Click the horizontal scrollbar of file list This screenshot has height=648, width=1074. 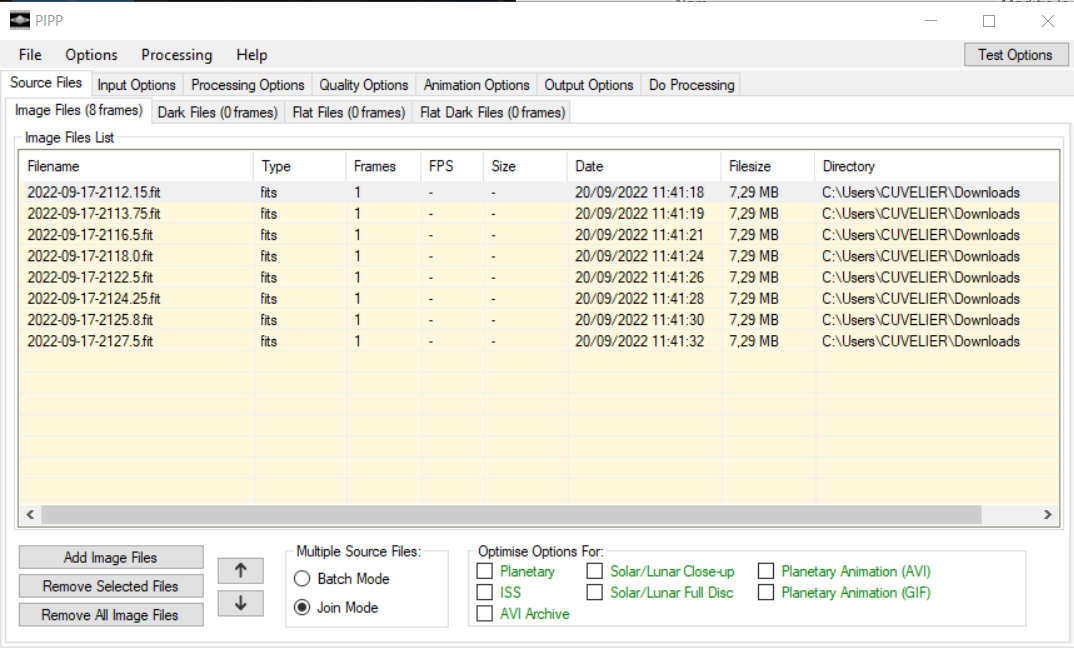[511, 514]
